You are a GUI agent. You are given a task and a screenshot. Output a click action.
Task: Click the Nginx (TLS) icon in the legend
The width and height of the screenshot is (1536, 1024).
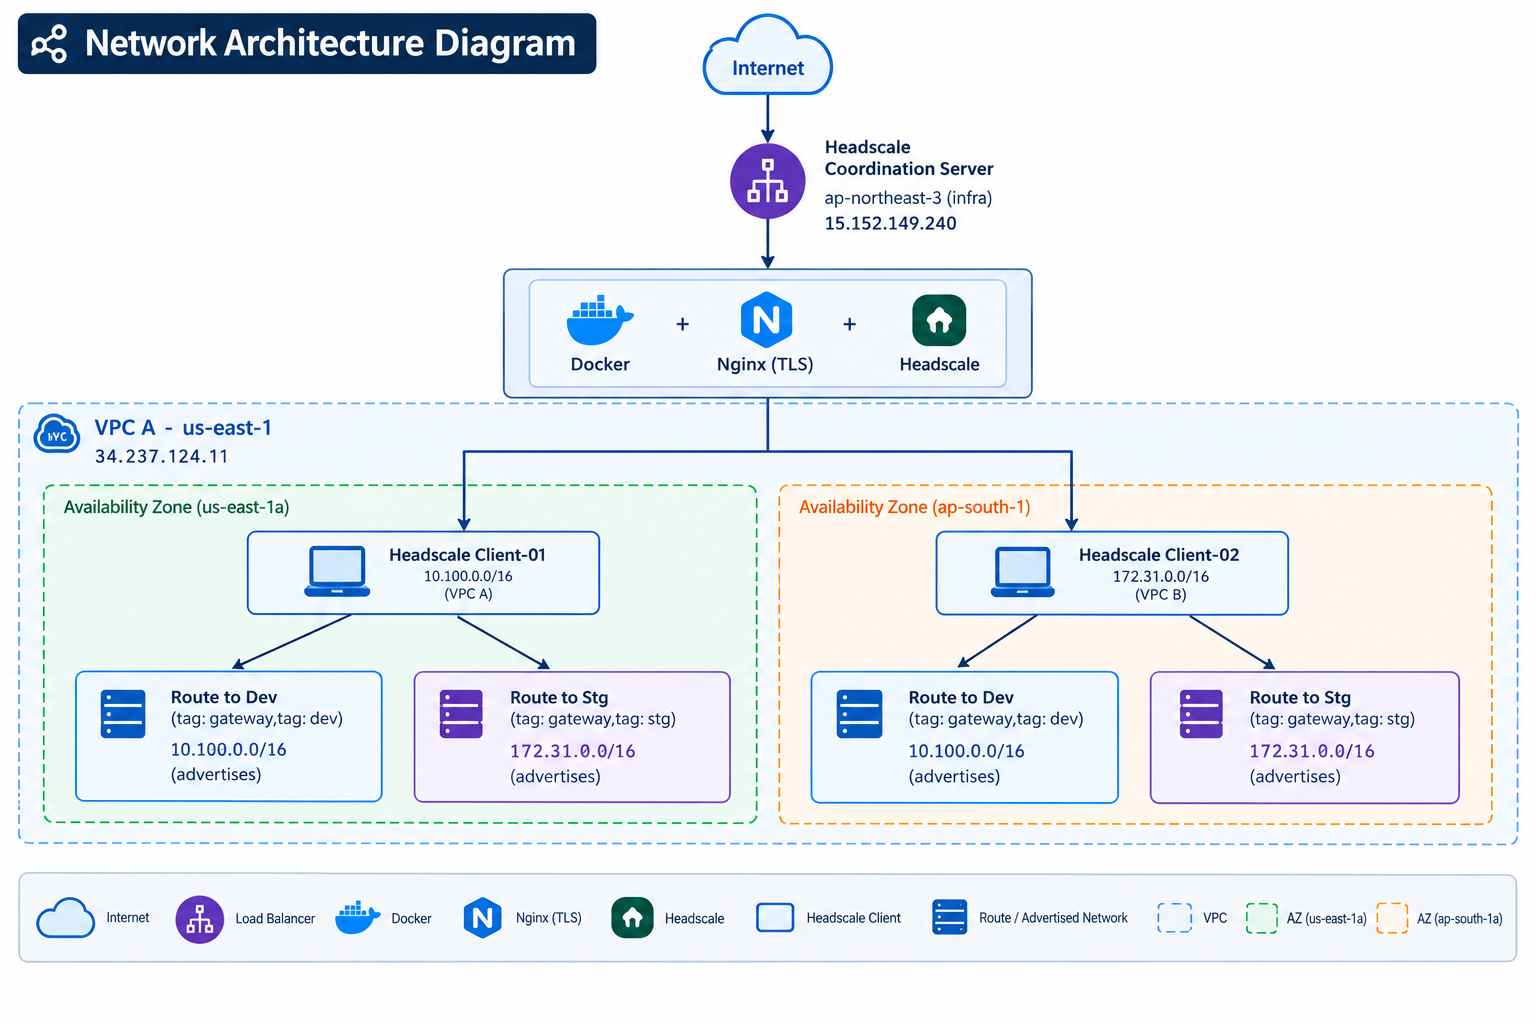(482, 918)
